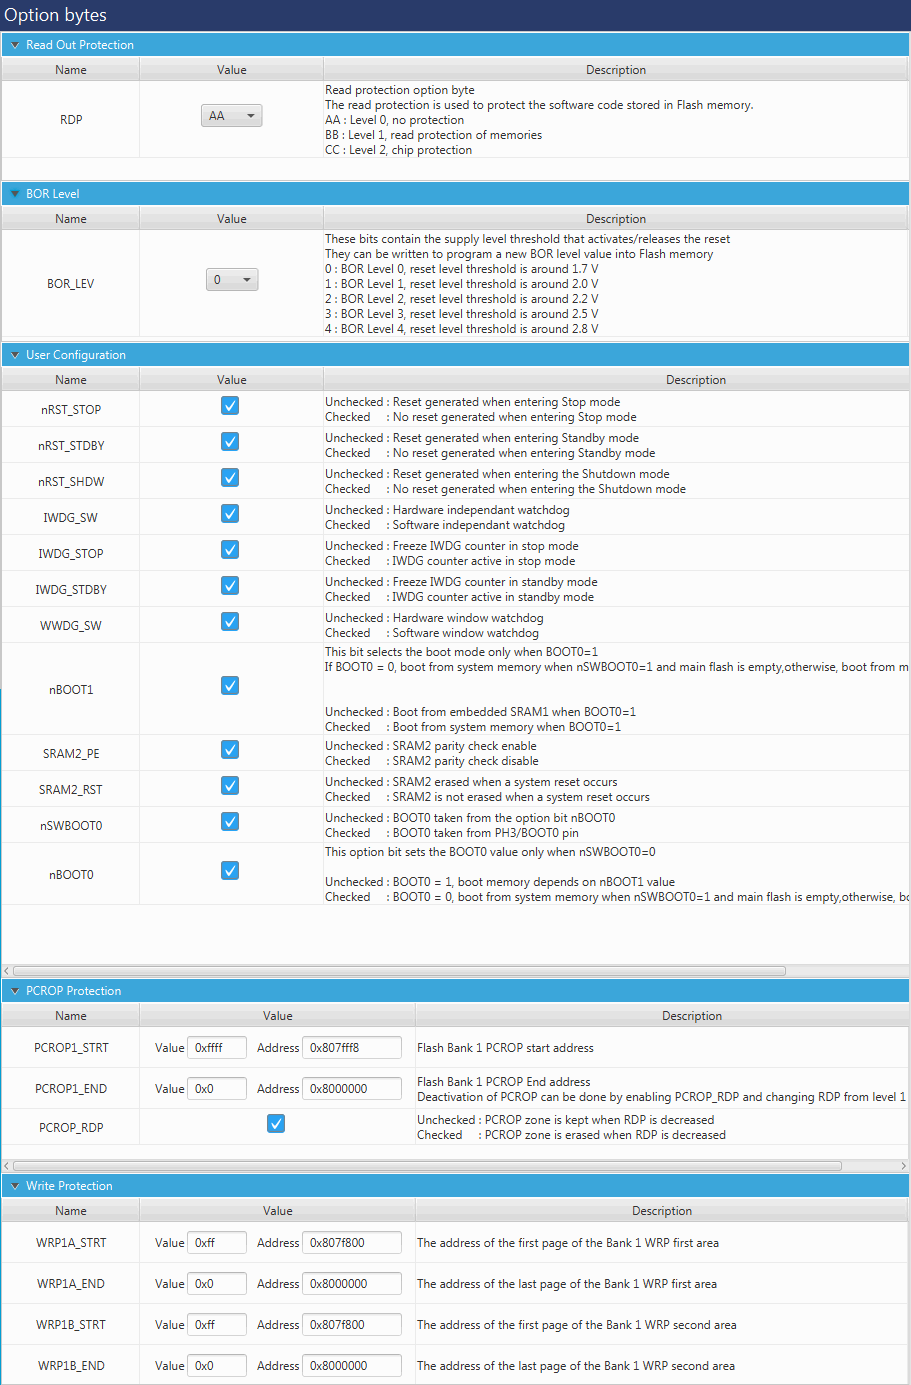
Task: Toggle the SRAM2_PE checkbox
Action: pos(230,750)
